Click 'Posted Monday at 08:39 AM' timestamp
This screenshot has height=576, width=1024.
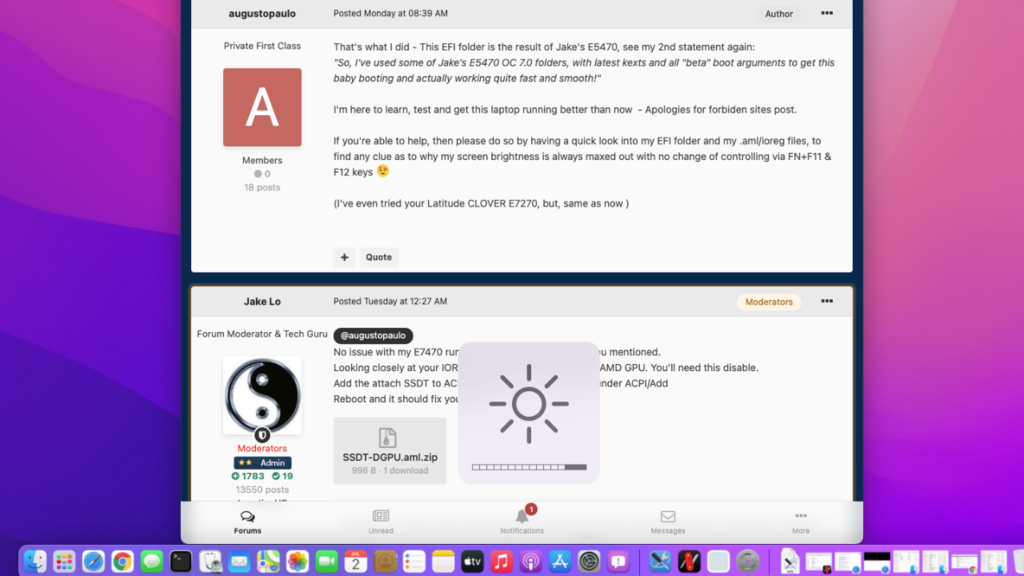coord(391,13)
